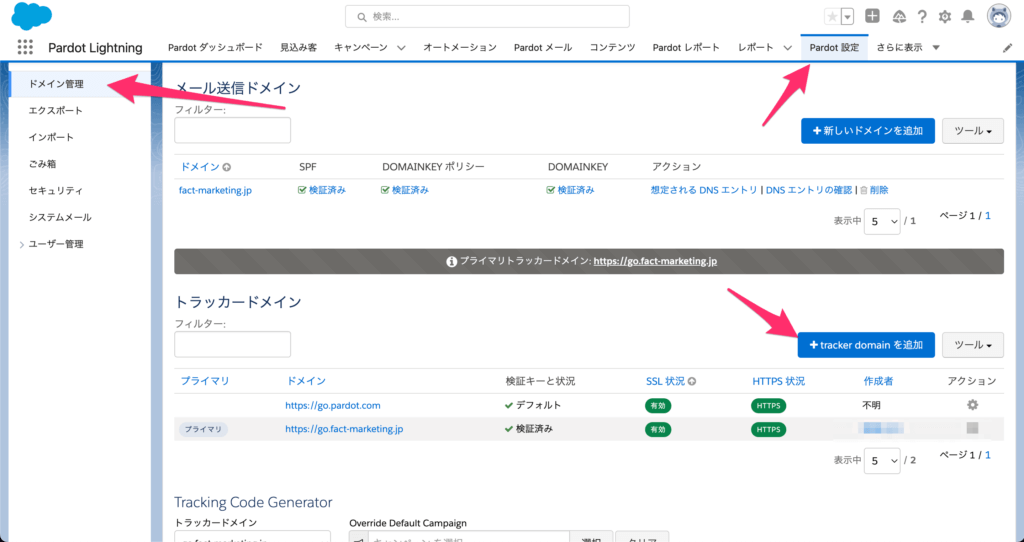Open ツール dropdown in the tracker domain section
This screenshot has width=1024, height=542.
972,345
